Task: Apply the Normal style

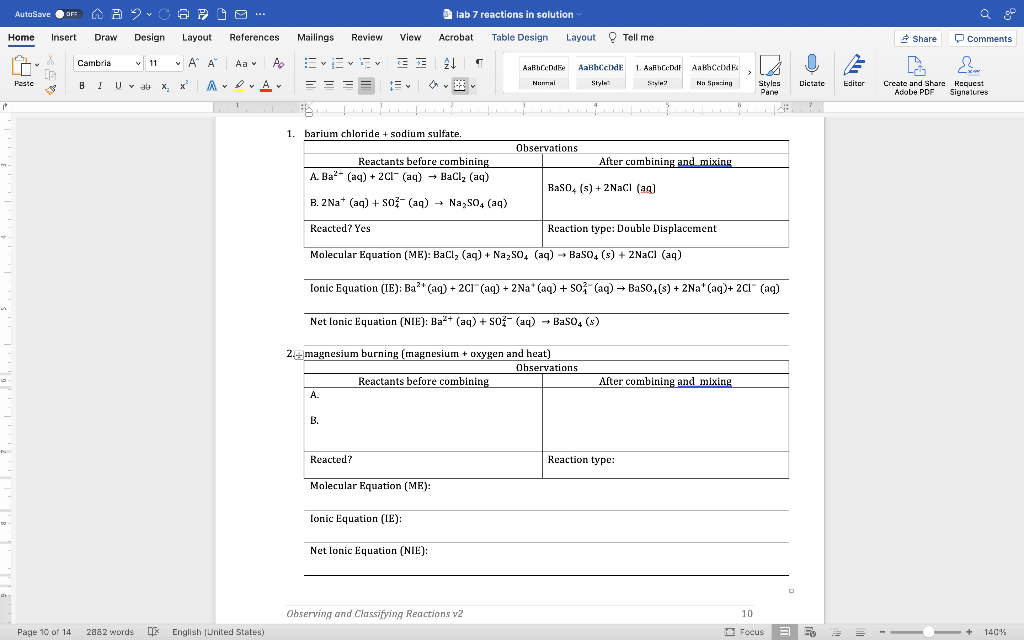Action: [543, 72]
